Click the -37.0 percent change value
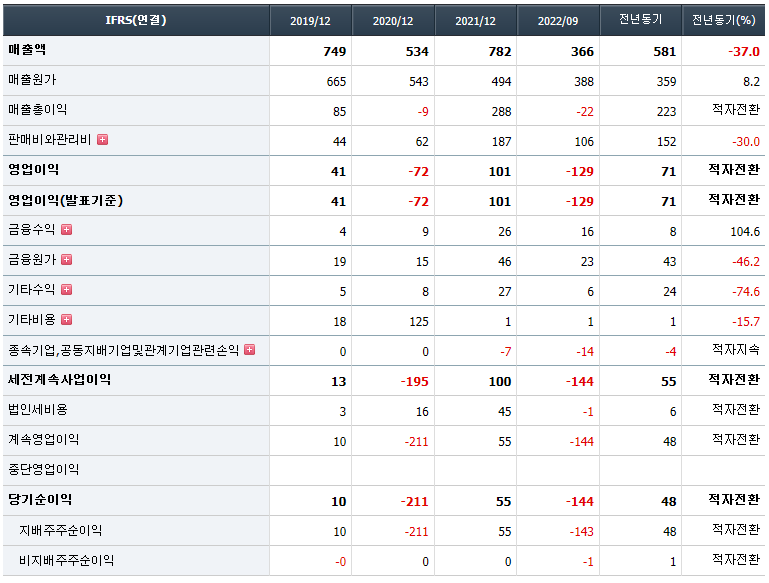The width and height of the screenshot is (769, 583). (743, 51)
